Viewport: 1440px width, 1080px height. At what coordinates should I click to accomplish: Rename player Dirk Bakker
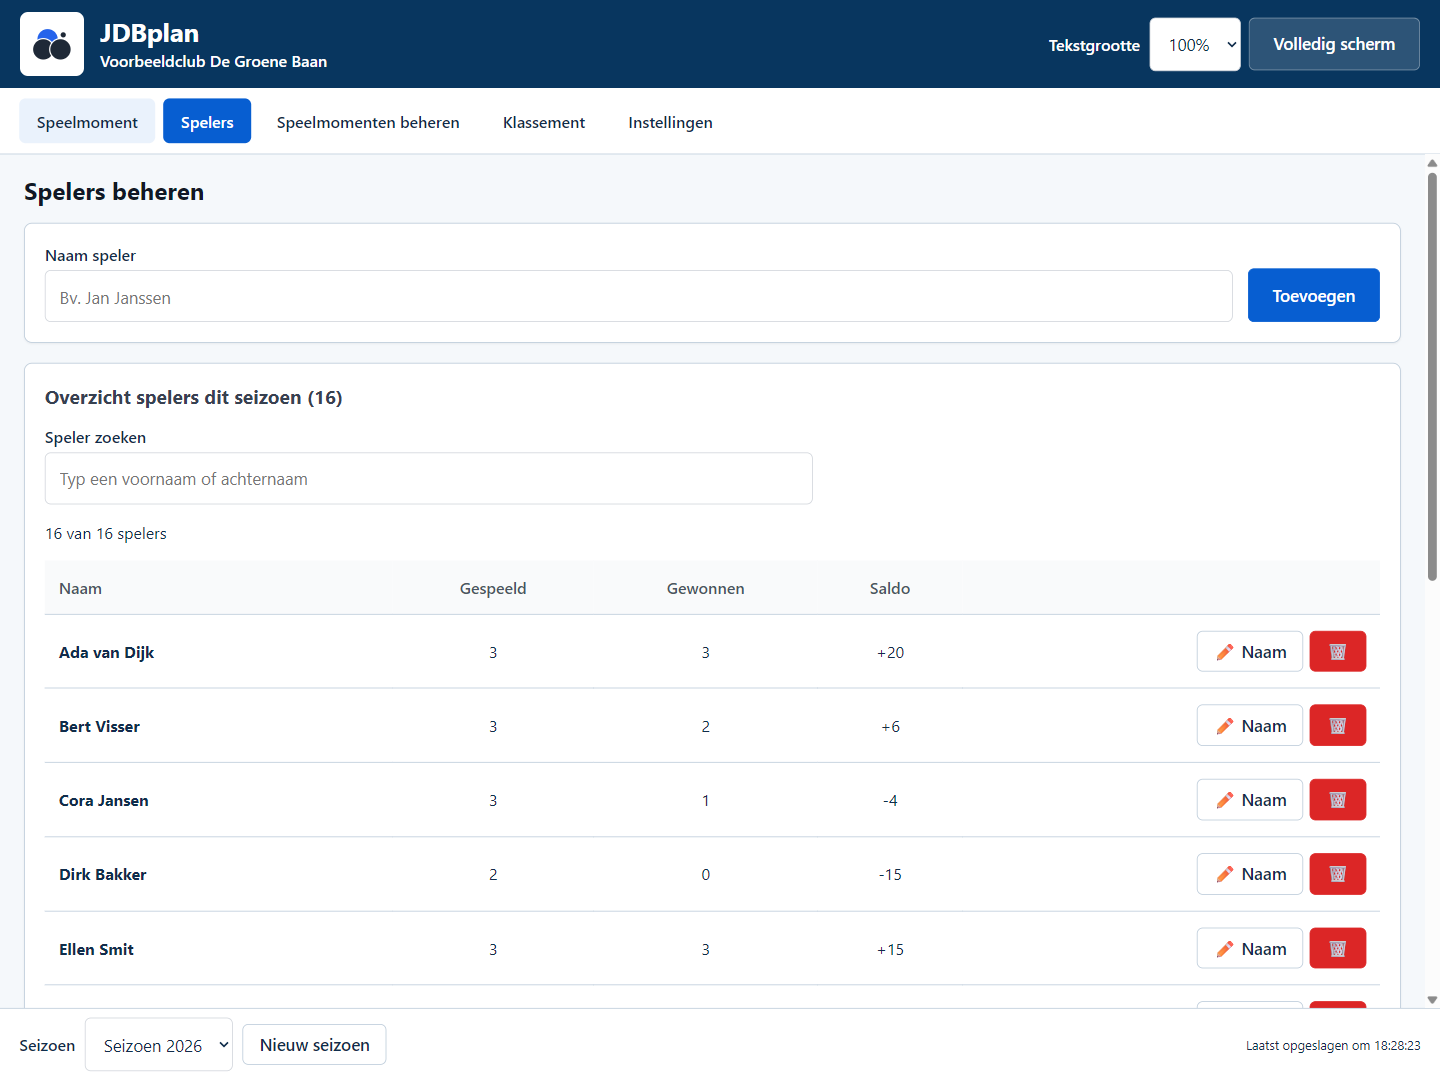1250,874
